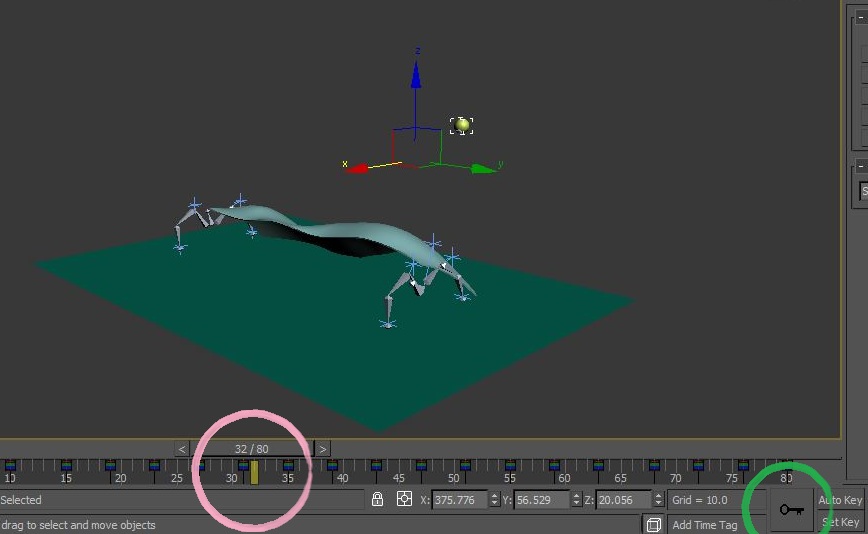Select the omni light object in viewport
868x534 pixels.
click(462, 125)
